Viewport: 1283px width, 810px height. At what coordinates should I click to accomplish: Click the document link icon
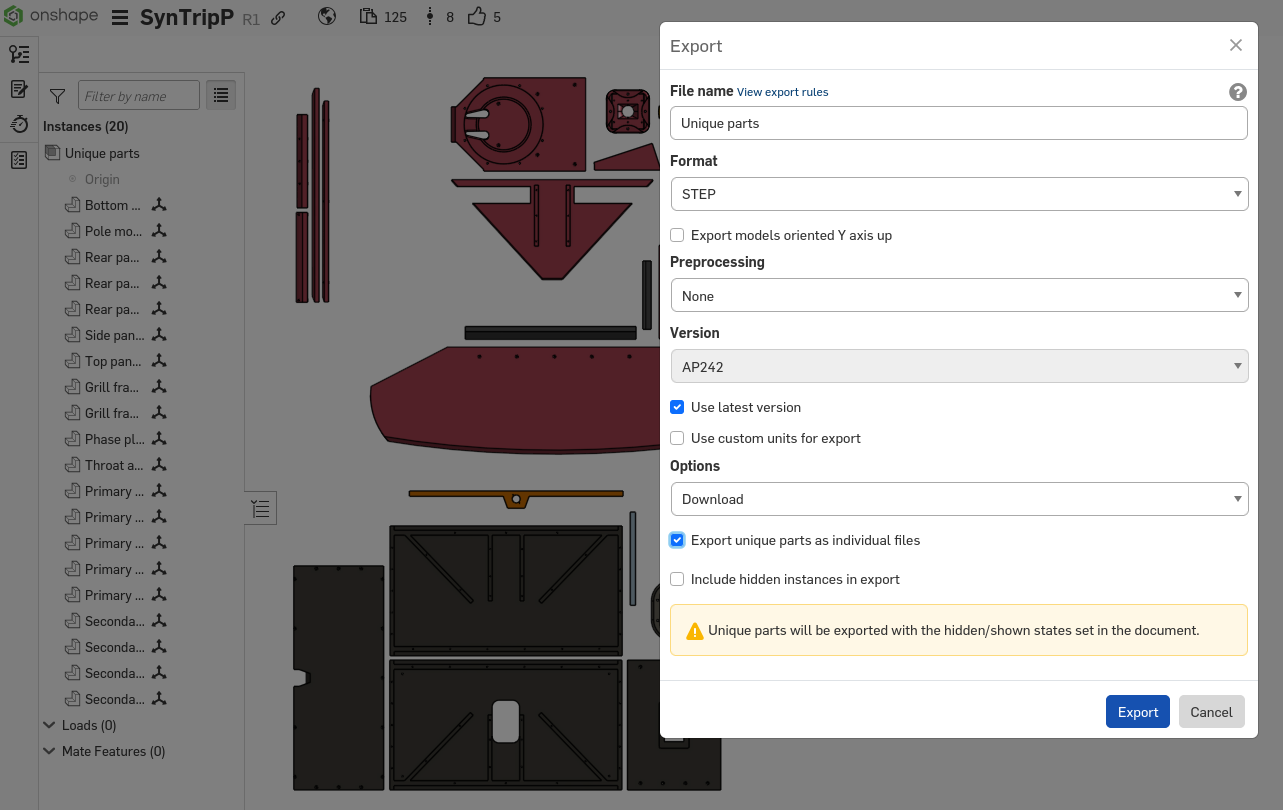[279, 18]
